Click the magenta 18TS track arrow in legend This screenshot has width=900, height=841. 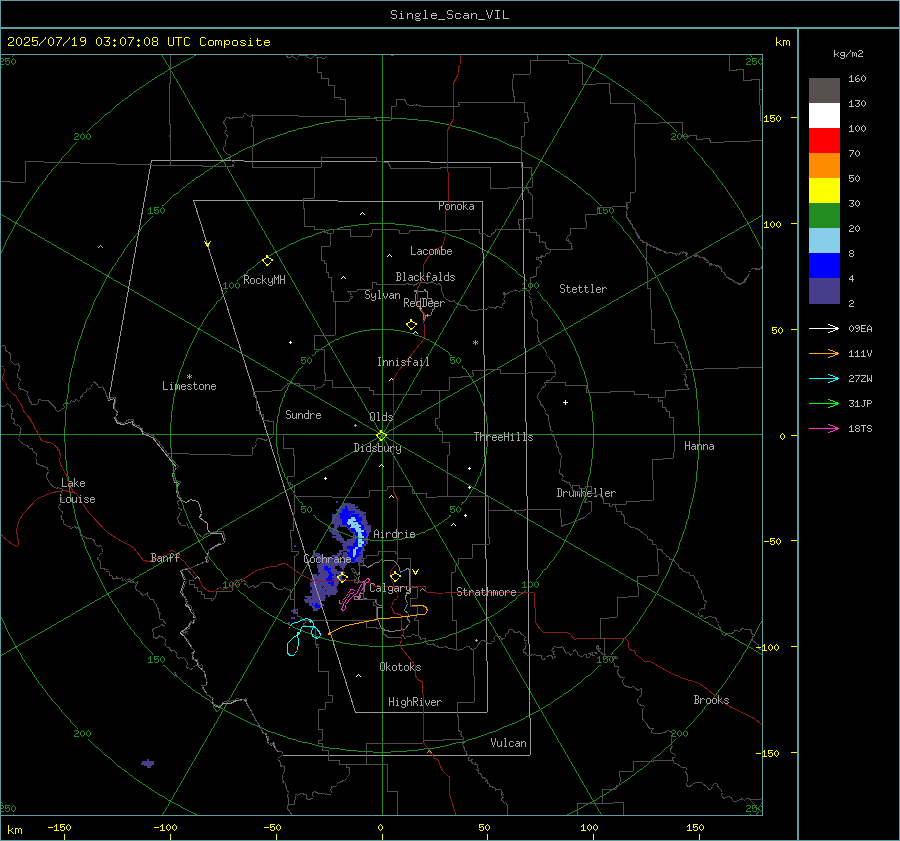click(824, 428)
